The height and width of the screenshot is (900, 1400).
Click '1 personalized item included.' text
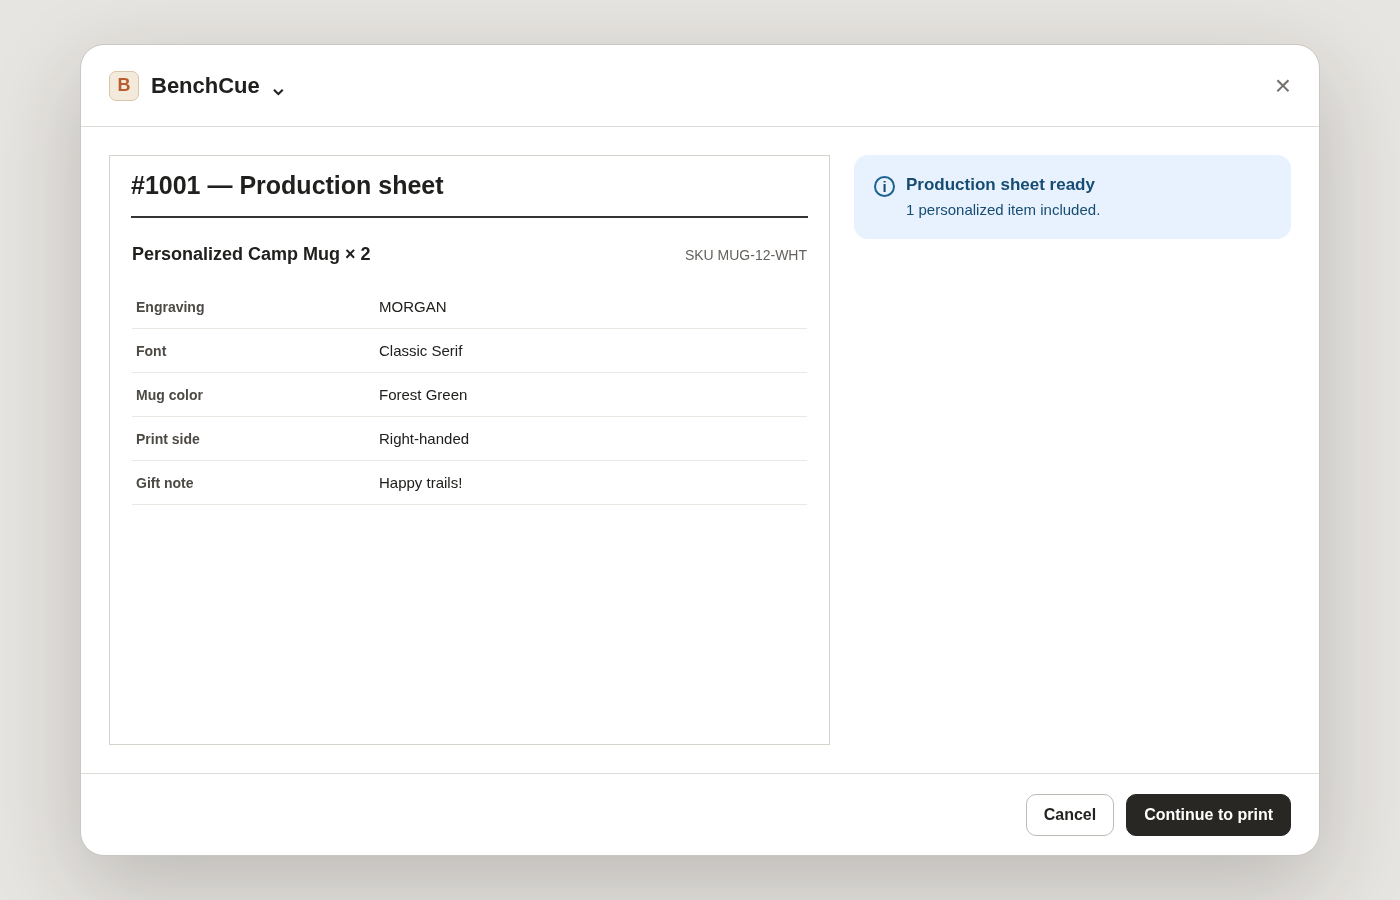(x=1003, y=210)
